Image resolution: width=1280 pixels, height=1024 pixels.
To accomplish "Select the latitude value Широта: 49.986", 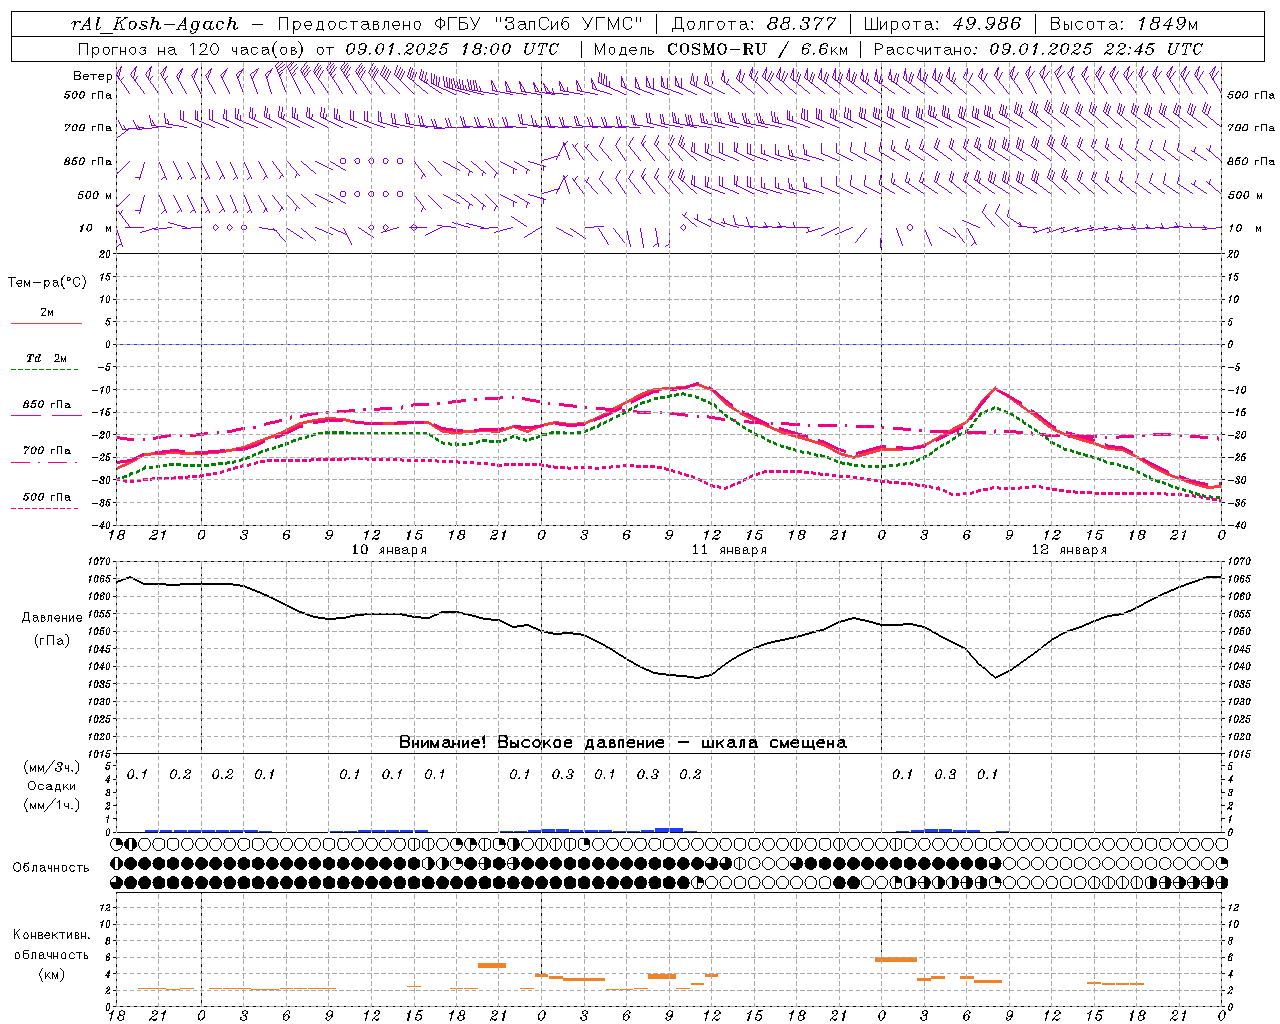I will (942, 24).
